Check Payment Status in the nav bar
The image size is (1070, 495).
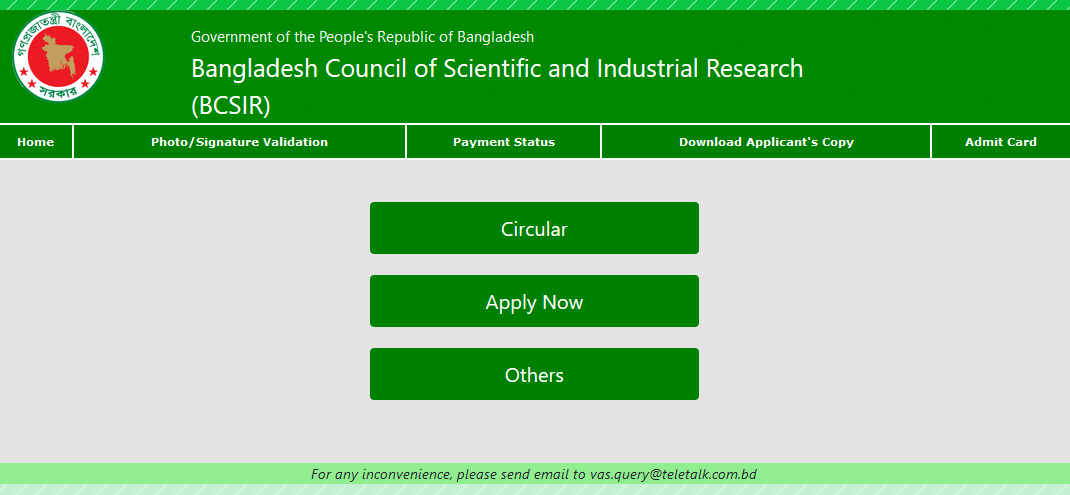coord(504,142)
